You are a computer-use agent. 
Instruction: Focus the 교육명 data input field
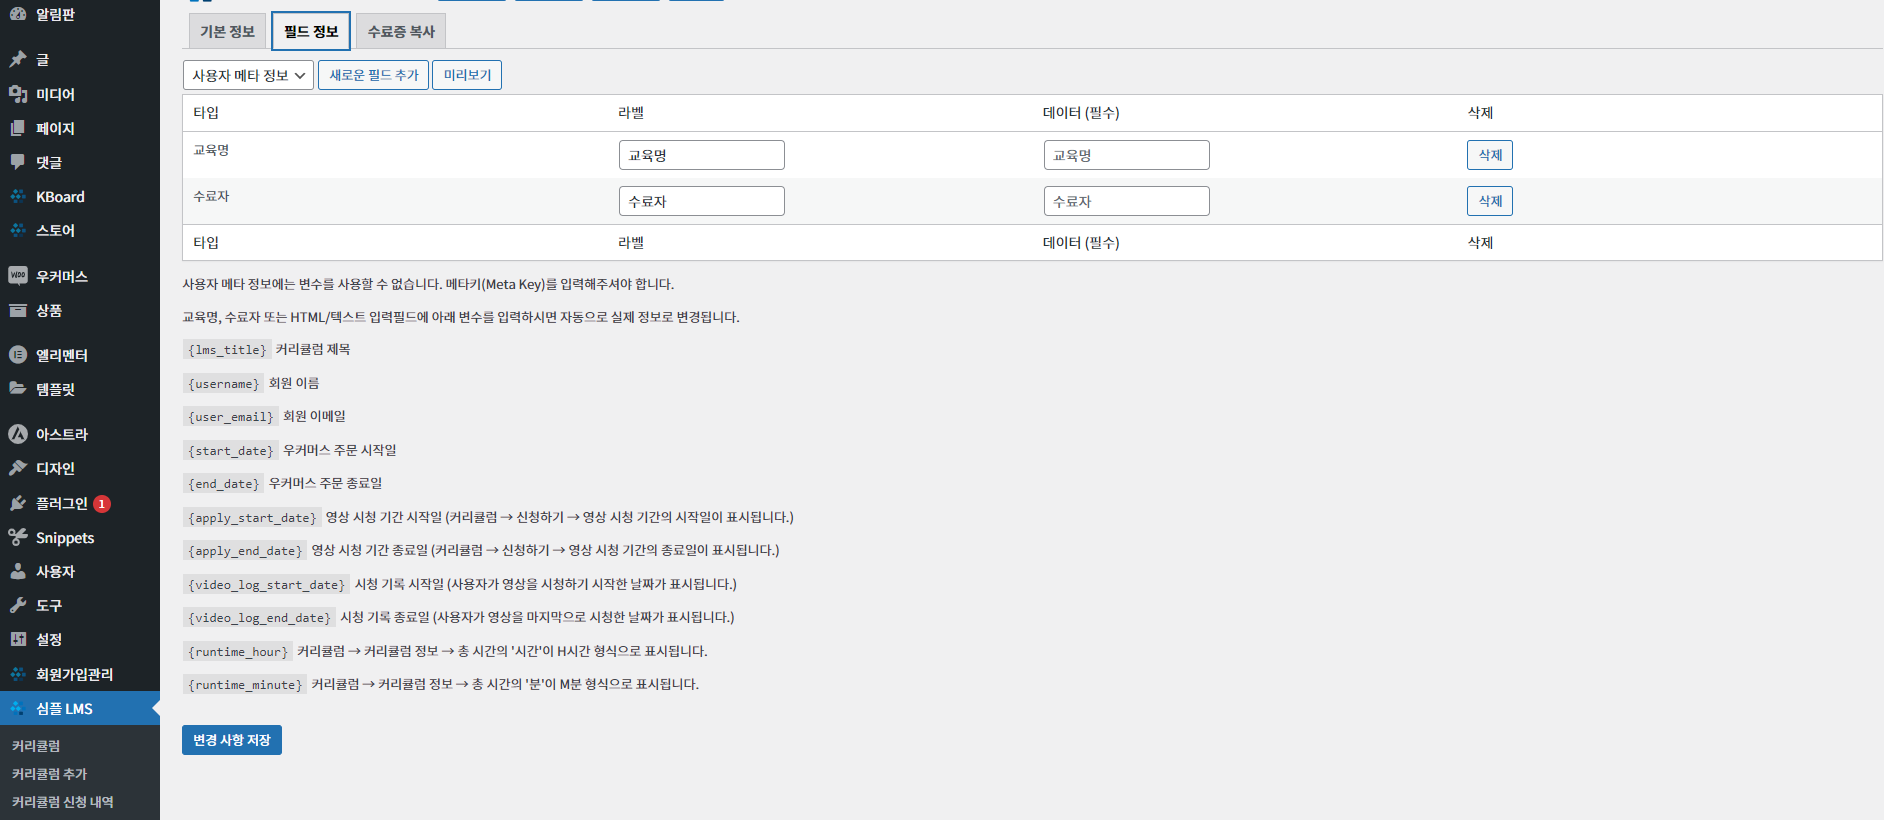tap(1127, 155)
